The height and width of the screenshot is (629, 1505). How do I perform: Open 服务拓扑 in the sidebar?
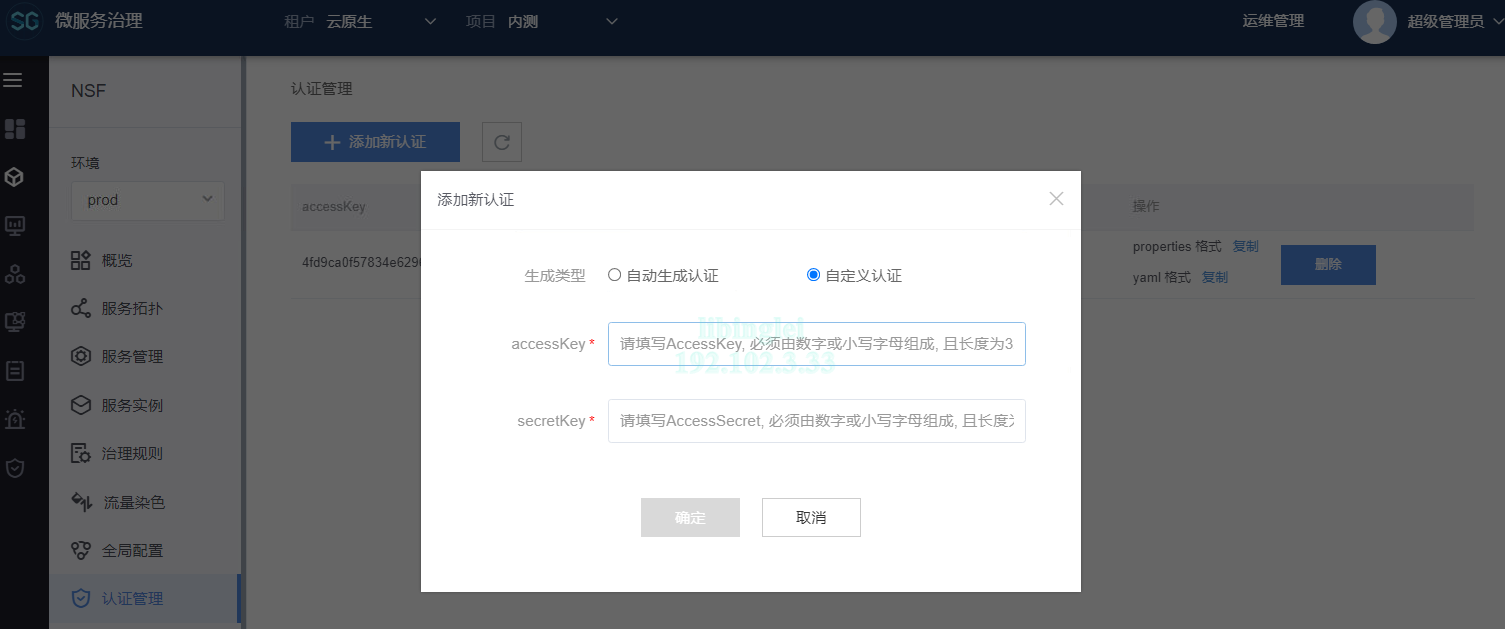point(131,309)
